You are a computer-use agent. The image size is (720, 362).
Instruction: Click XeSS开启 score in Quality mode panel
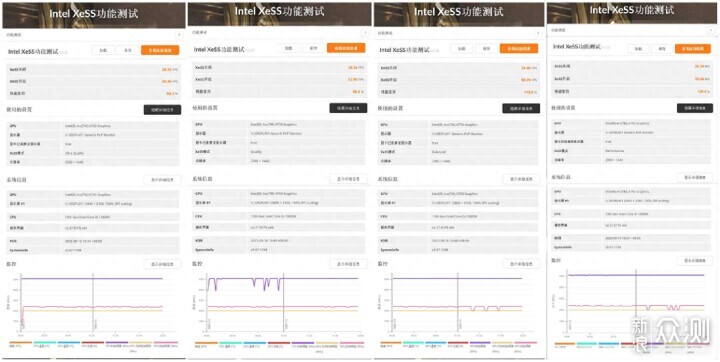click(356, 79)
